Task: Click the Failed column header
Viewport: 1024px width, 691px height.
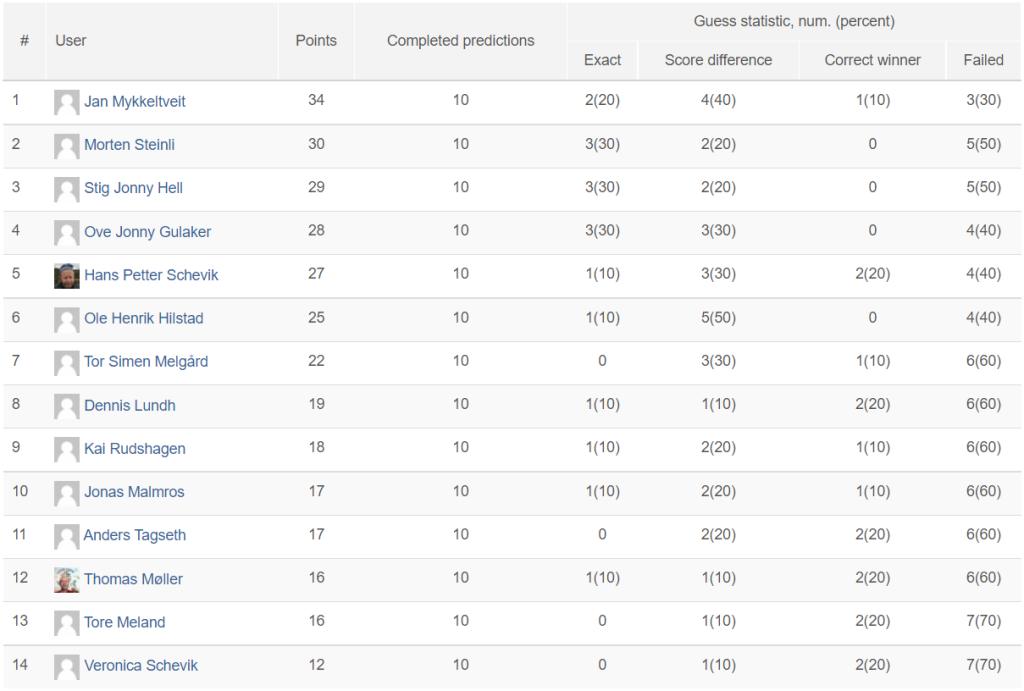Action: pos(983,60)
